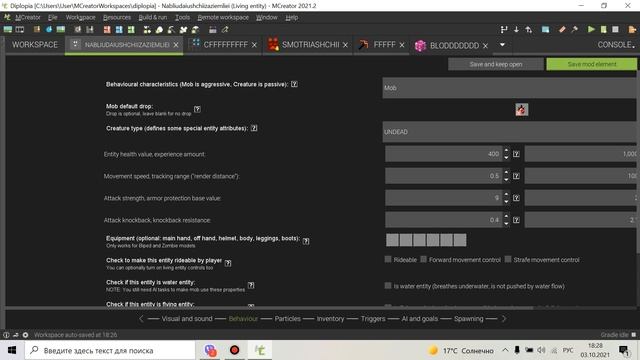The width and height of the screenshot is (640, 360).
Task: Go to Spawning section
Action: [x=469, y=319]
